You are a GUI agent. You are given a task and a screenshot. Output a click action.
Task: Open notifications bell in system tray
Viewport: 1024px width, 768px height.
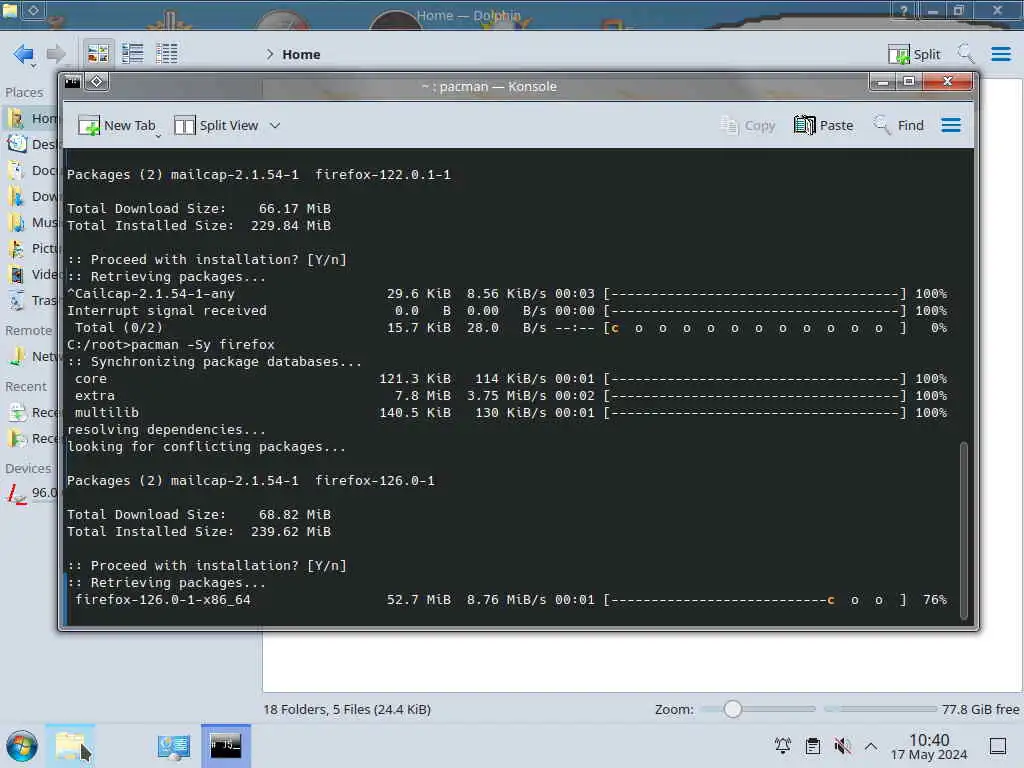coord(783,746)
